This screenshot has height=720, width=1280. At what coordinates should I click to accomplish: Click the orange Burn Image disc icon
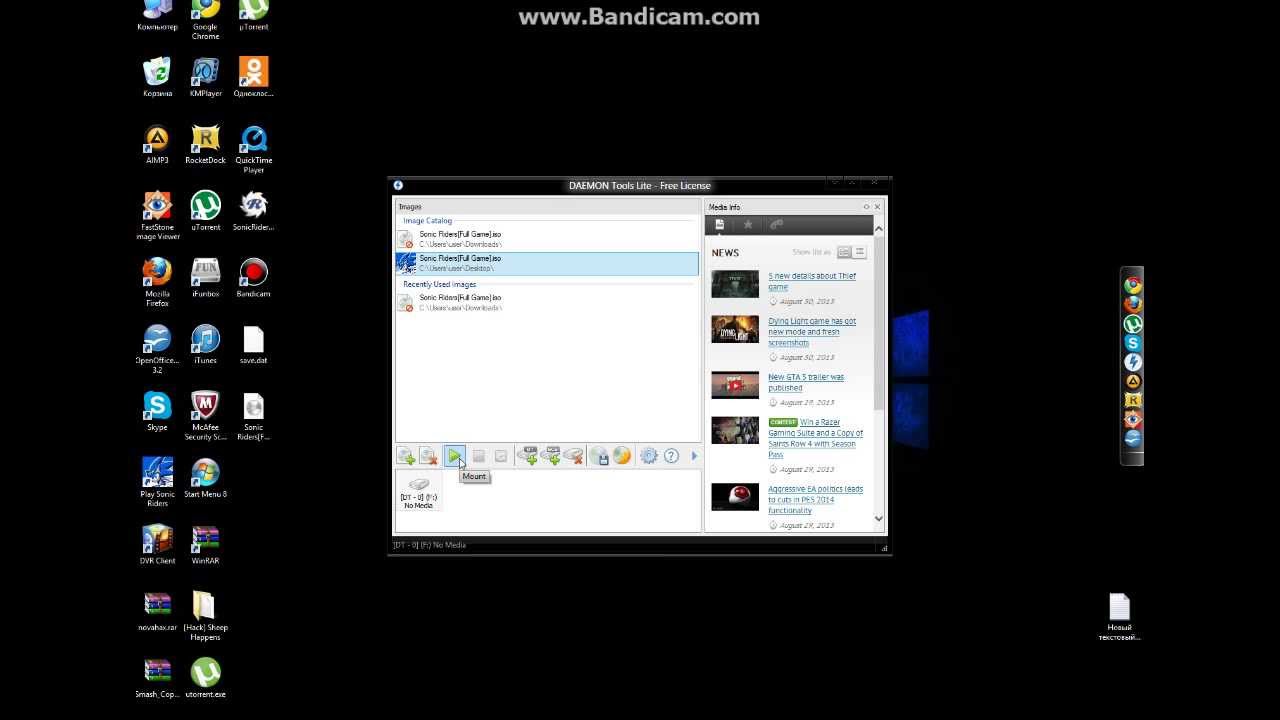click(x=622, y=456)
